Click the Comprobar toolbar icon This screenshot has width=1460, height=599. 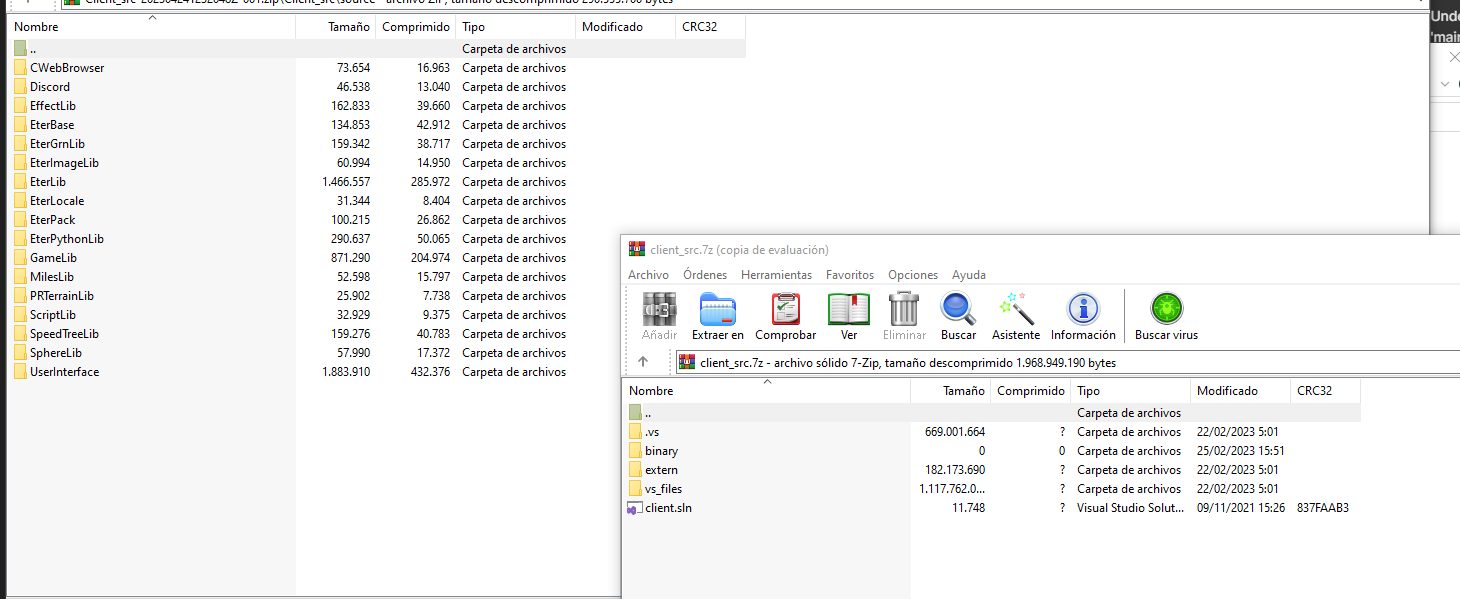click(785, 309)
